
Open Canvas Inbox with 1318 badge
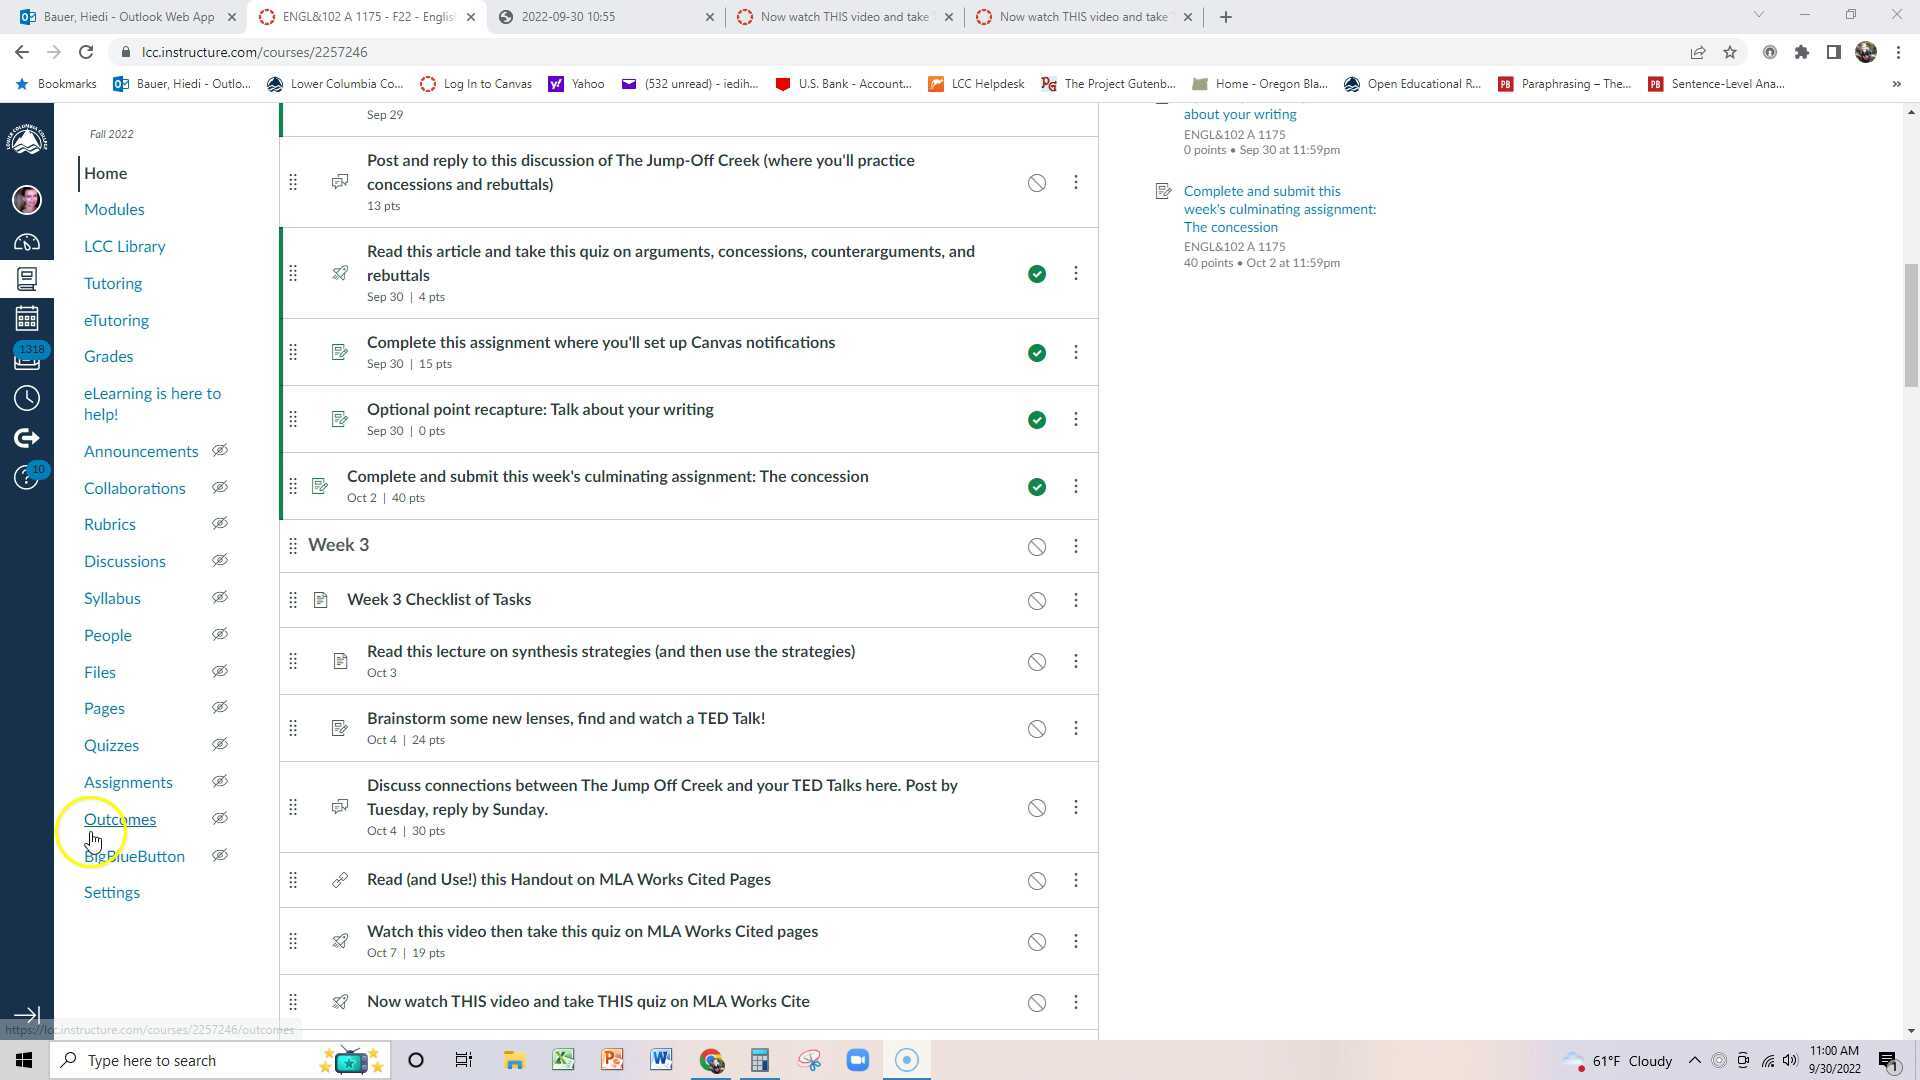point(27,359)
